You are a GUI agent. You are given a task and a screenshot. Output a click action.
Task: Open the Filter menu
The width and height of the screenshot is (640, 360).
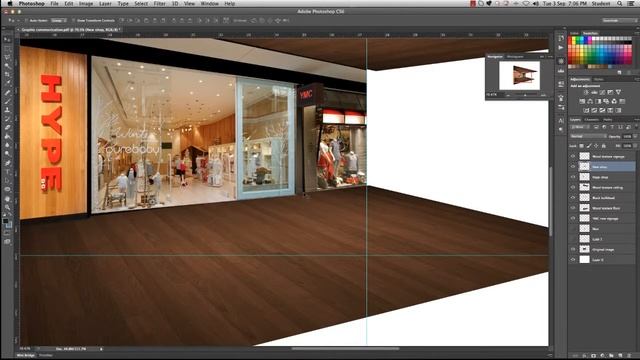(160, 4)
